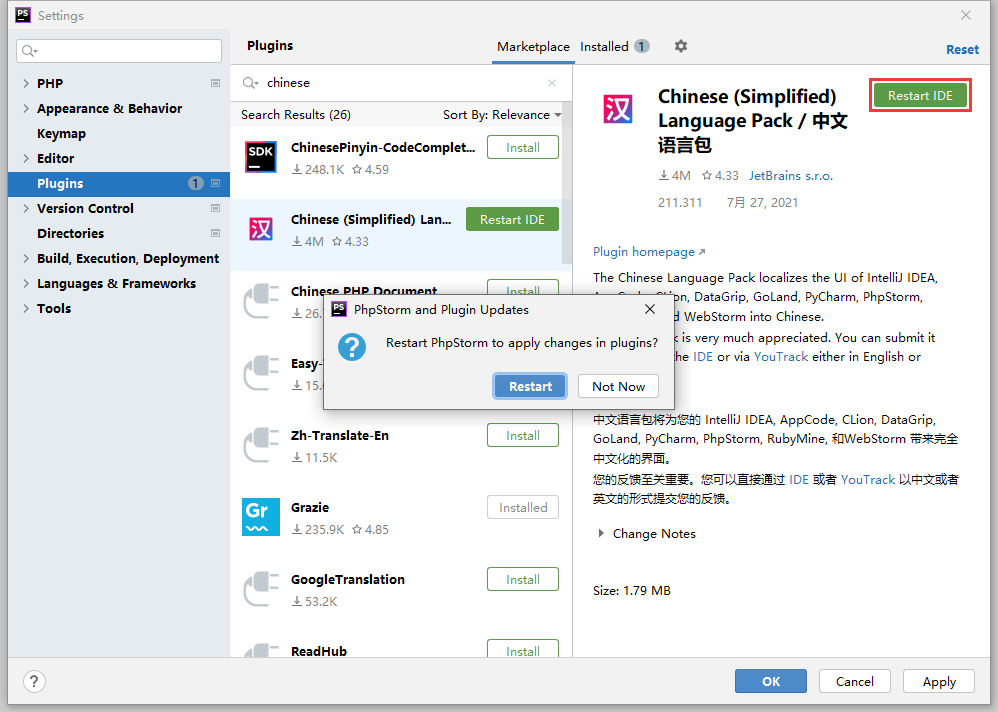
Task: Click the search magnifier in settings search box
Action: coord(29,51)
